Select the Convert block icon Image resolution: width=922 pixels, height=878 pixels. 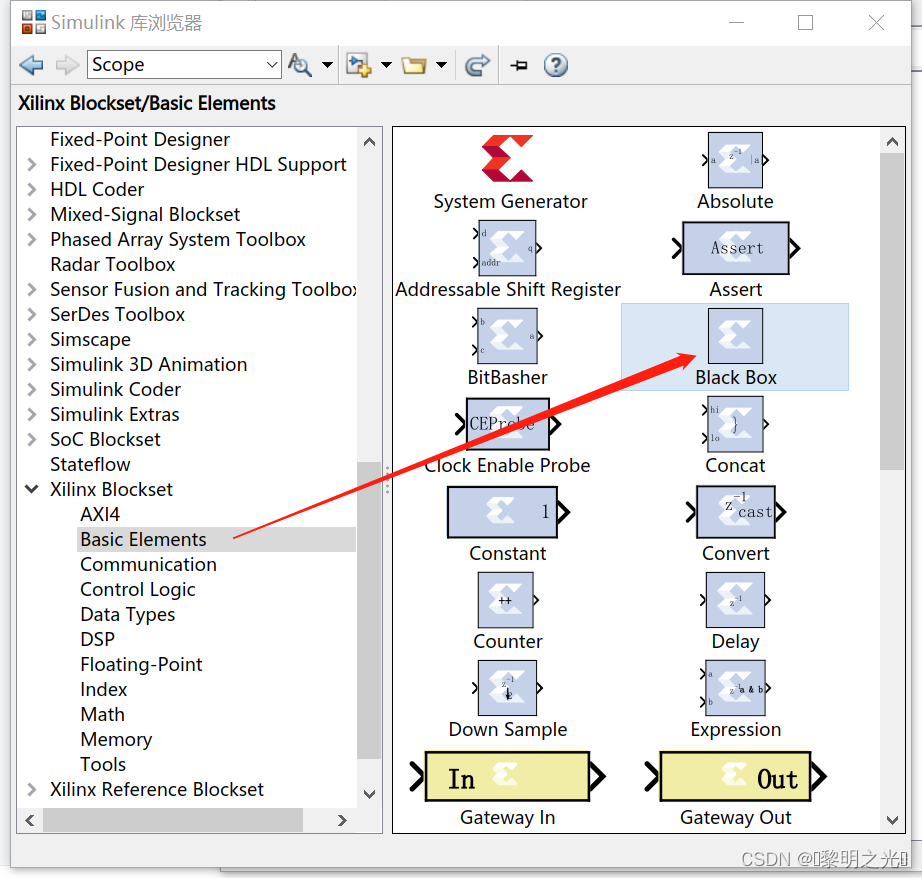click(736, 512)
